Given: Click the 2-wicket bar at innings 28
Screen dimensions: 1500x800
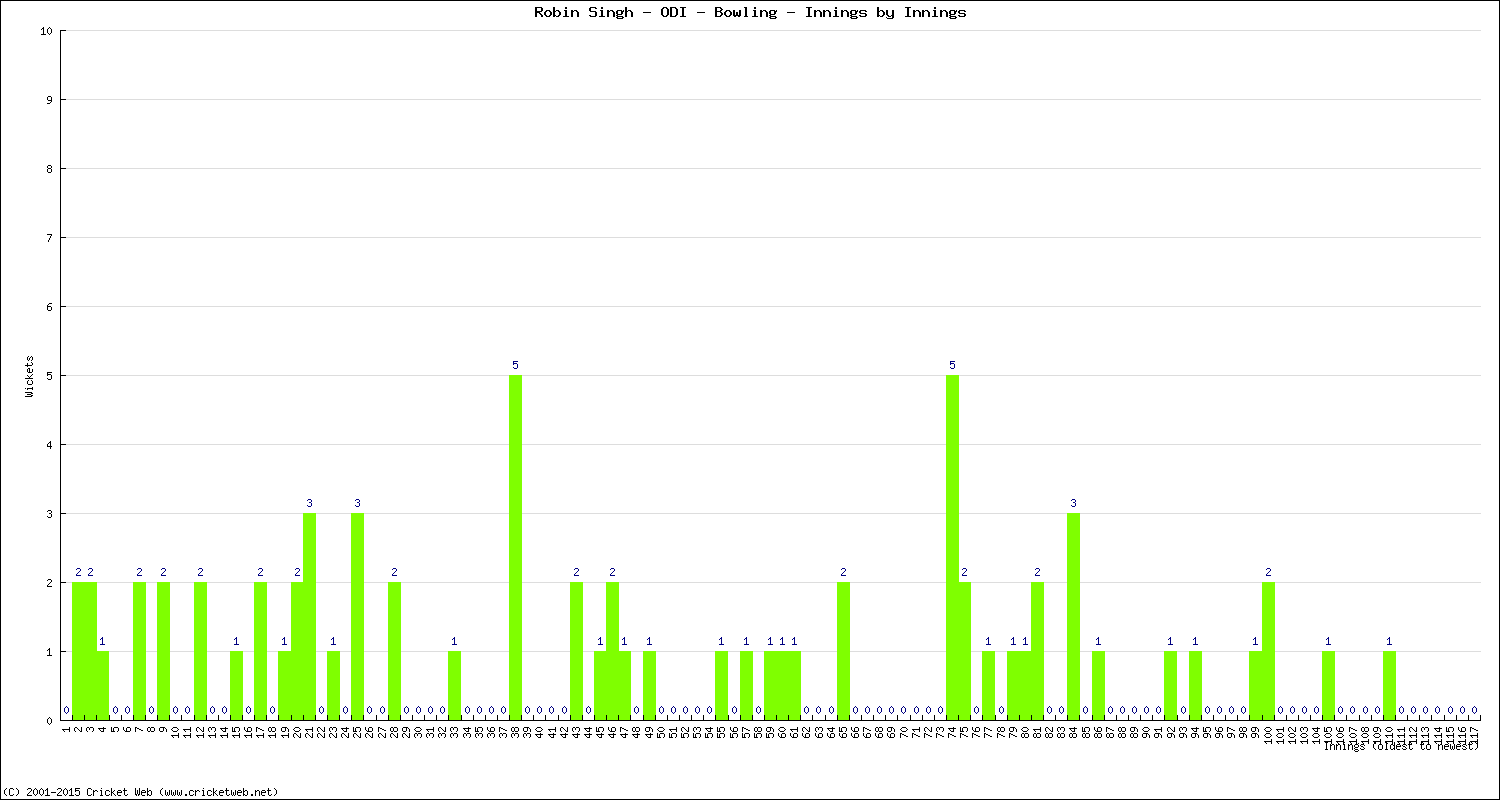Looking at the screenshot, I should [x=394, y=651].
